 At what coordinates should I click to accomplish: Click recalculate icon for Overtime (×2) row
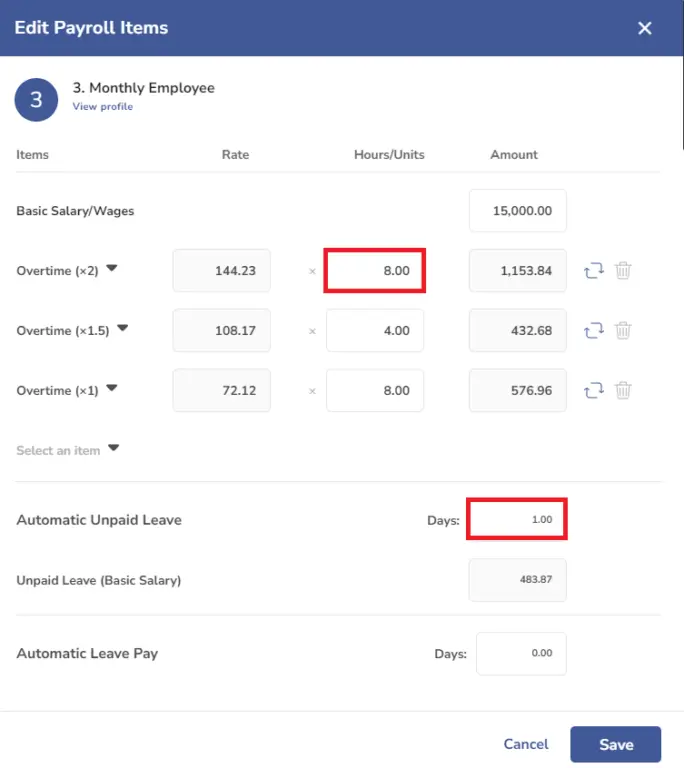[x=594, y=270]
